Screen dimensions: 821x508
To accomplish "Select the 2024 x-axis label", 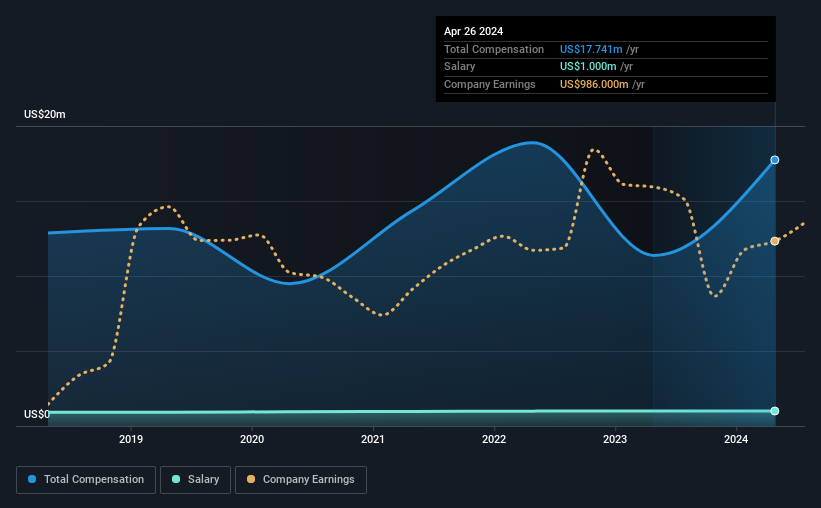I will (x=736, y=439).
